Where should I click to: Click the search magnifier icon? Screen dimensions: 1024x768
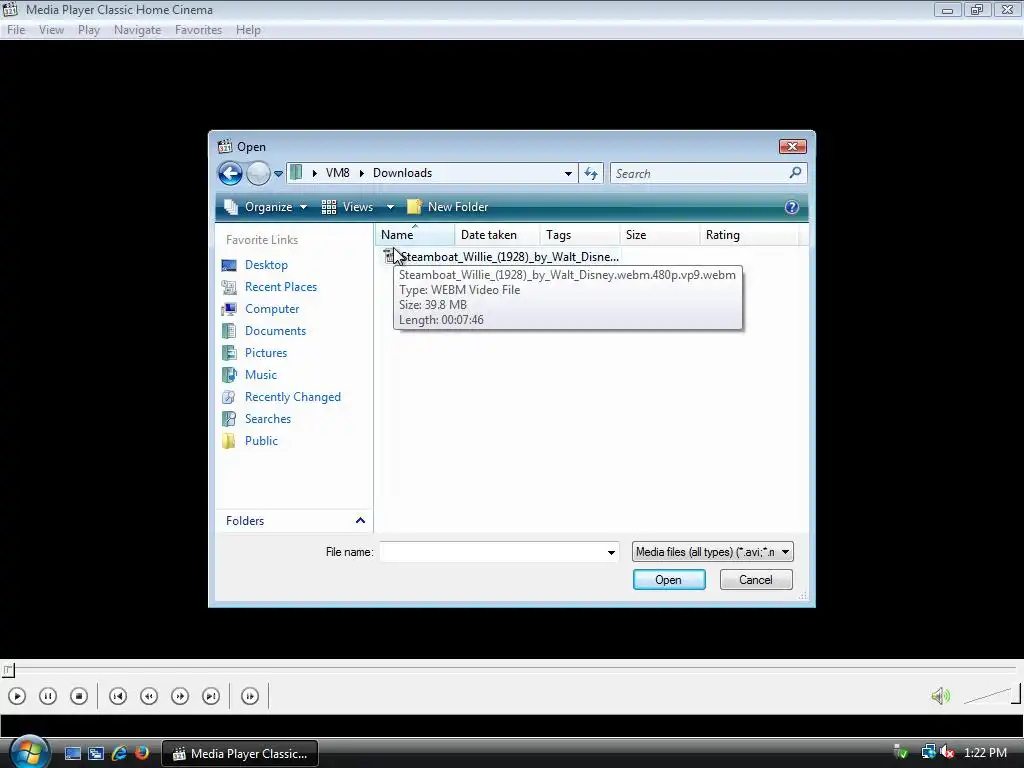click(795, 172)
